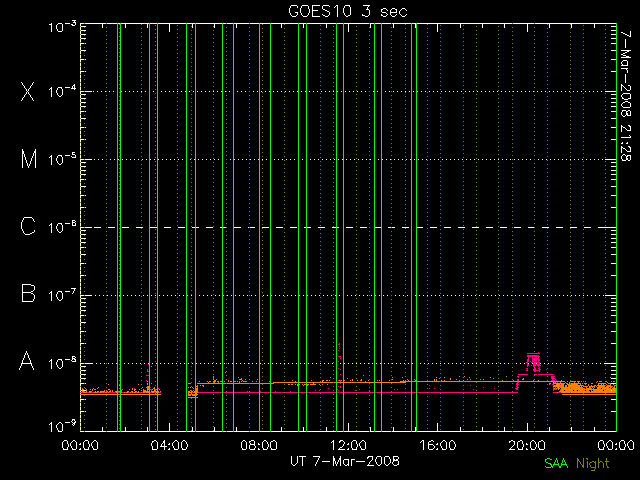Click the 12:00 time axis label
640x480 pixels.
pyautogui.click(x=348, y=445)
